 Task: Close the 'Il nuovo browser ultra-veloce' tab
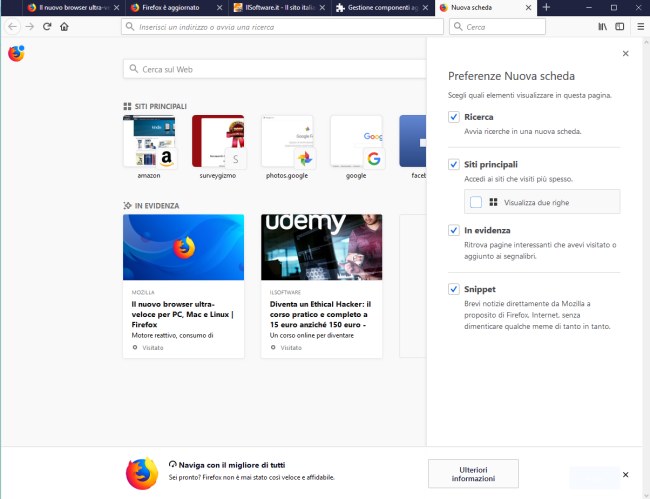click(116, 7)
